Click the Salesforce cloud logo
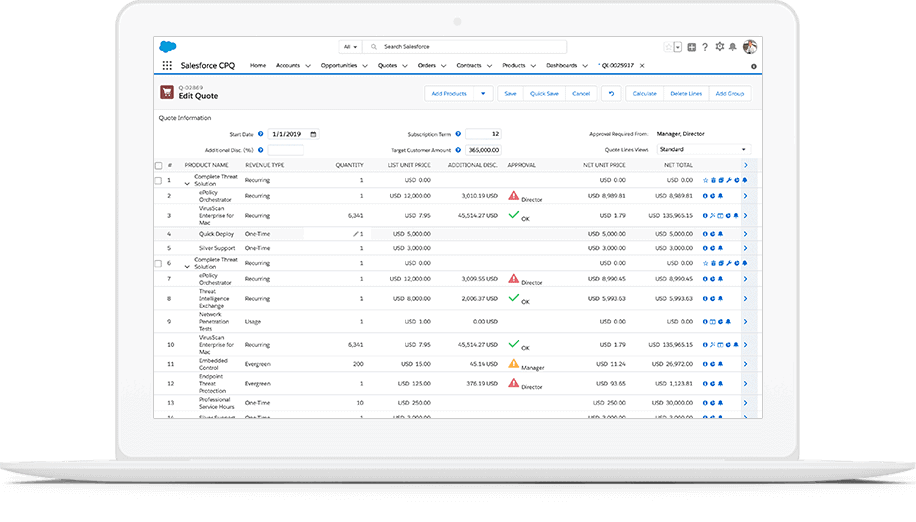The width and height of the screenshot is (916, 522). pos(168,47)
